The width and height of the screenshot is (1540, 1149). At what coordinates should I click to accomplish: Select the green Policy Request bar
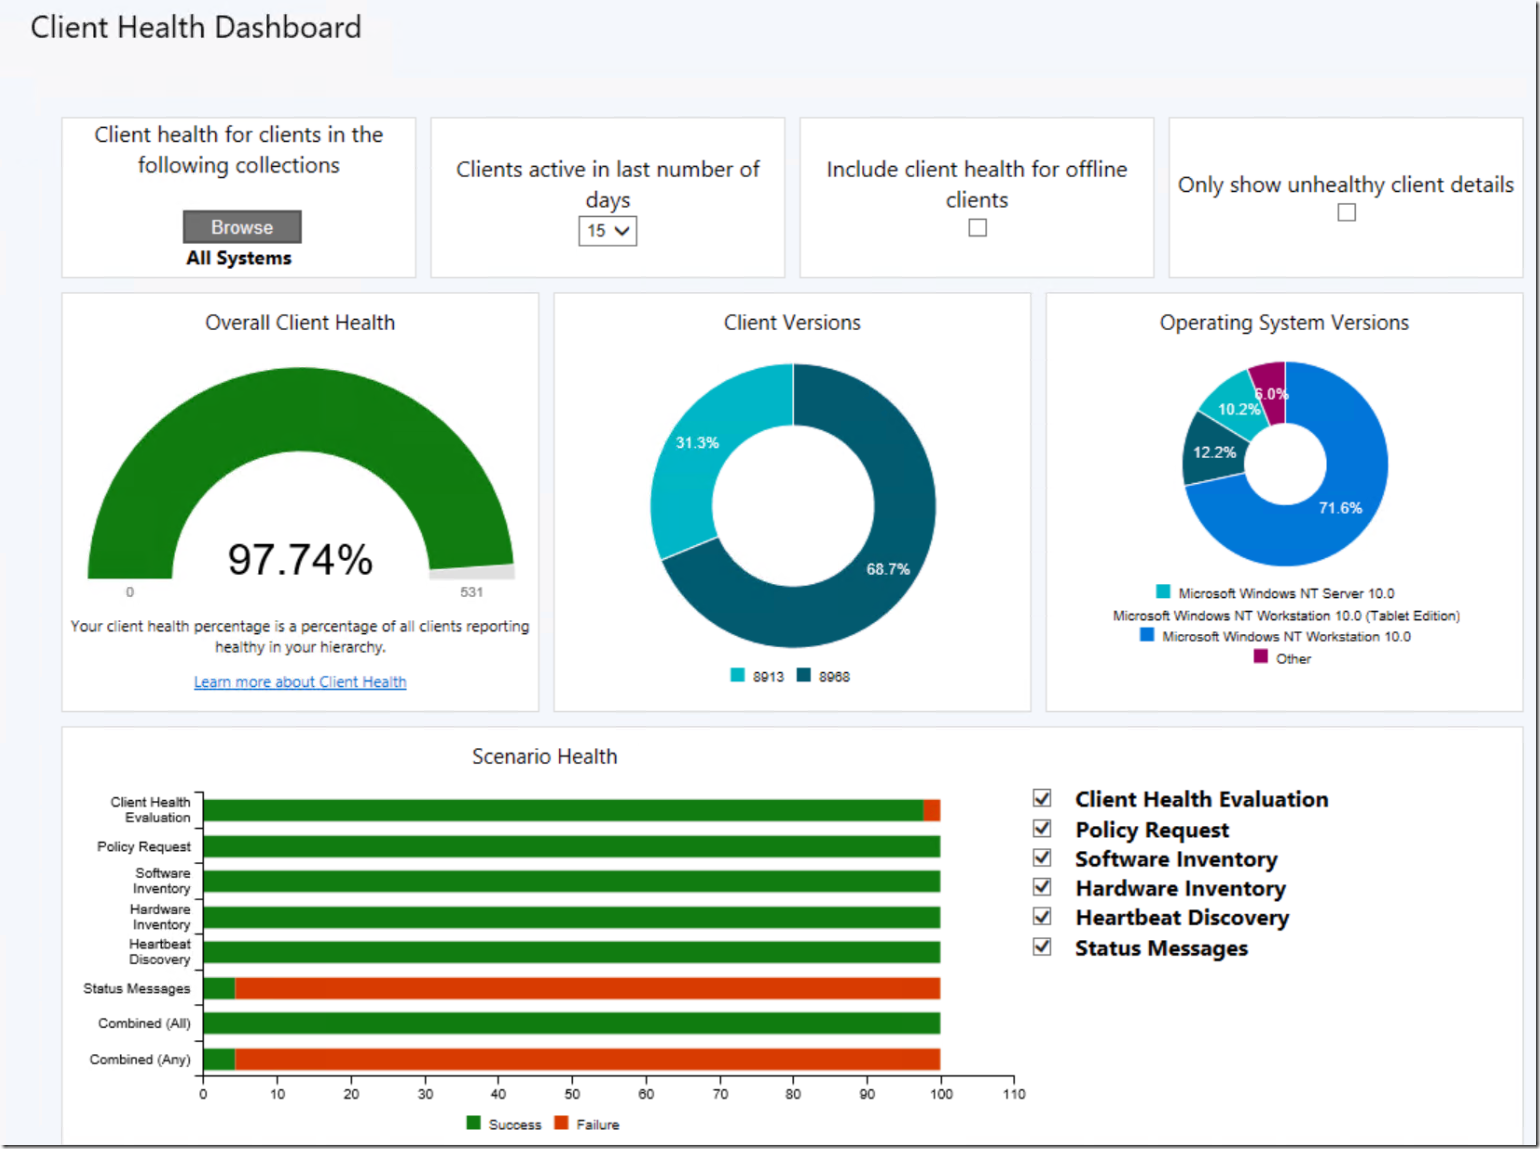click(x=571, y=847)
